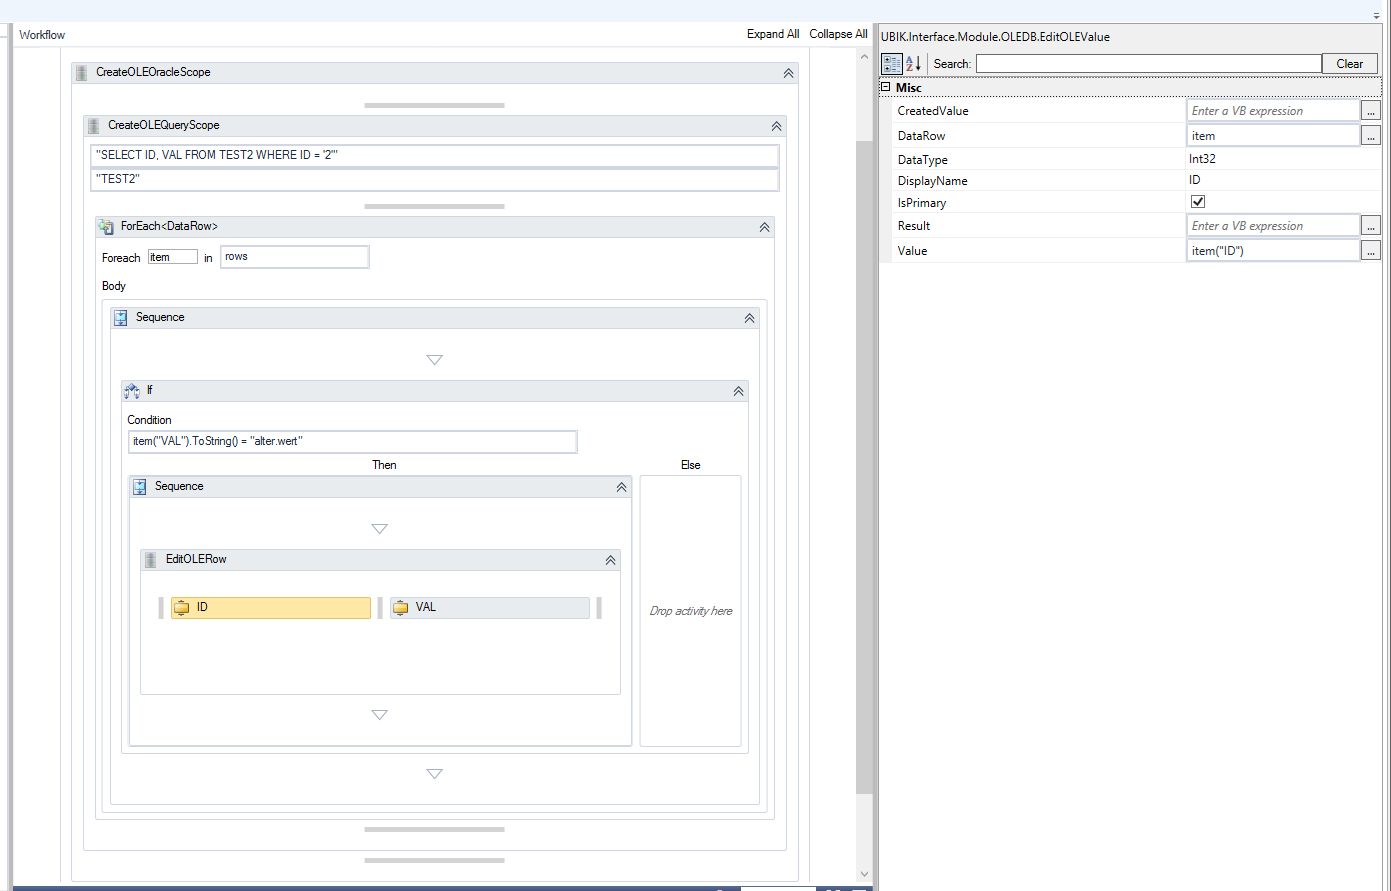Click the alphabetical sort icon in properties
Viewport: 1391px width, 891px height.
(x=913, y=64)
